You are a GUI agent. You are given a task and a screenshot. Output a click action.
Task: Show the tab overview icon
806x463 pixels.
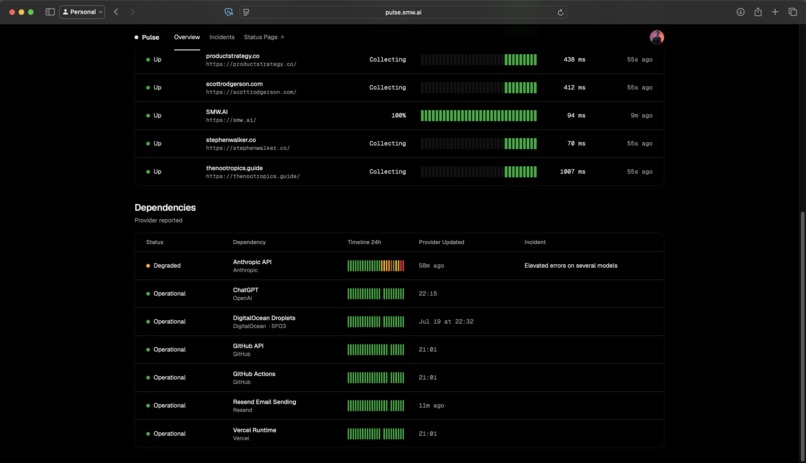pos(793,12)
